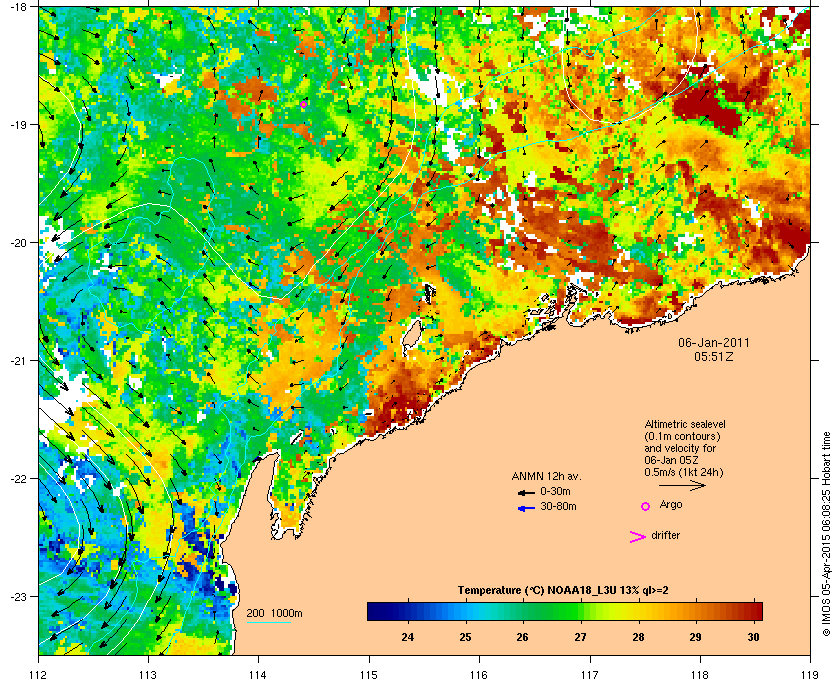The image size is (840, 680).
Task: Click the 26 tick label on the color bar
Action: (523, 637)
